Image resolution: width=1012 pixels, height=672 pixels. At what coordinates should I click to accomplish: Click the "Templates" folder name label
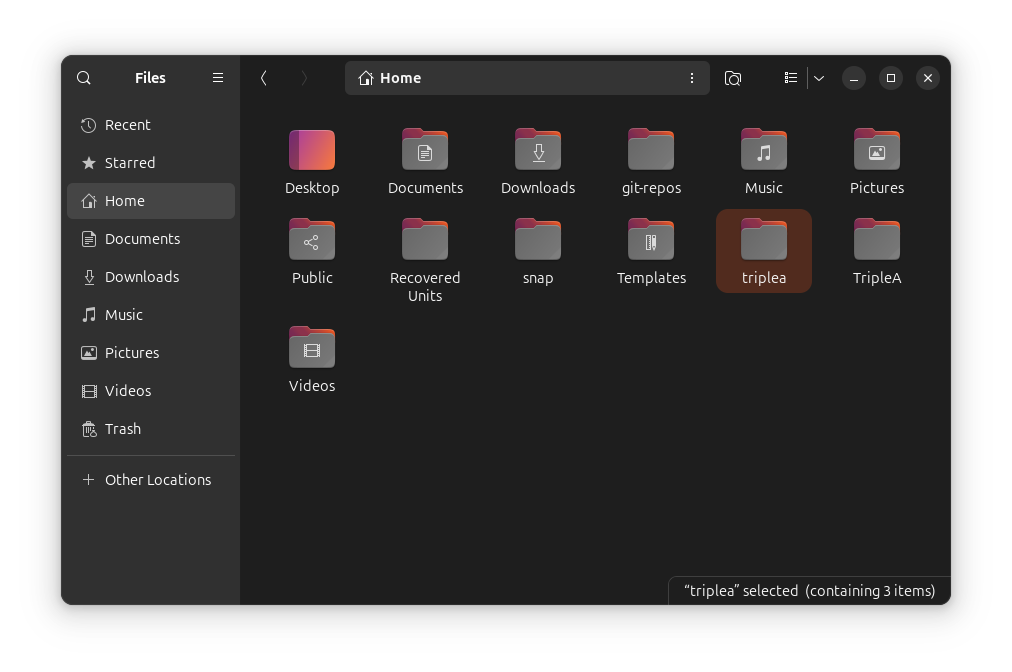[x=651, y=278]
